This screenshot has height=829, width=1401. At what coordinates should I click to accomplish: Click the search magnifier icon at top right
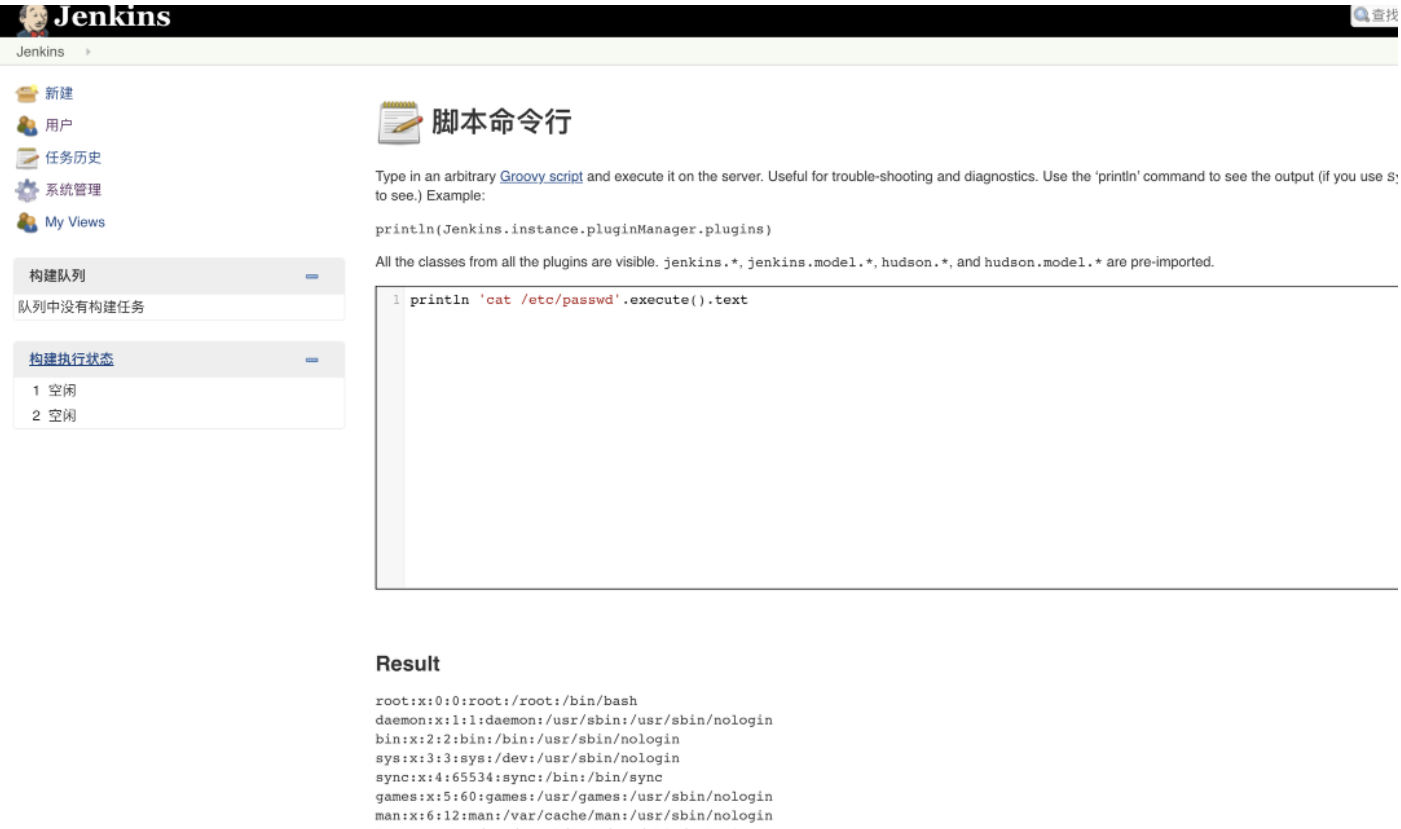pyautogui.click(x=1360, y=17)
